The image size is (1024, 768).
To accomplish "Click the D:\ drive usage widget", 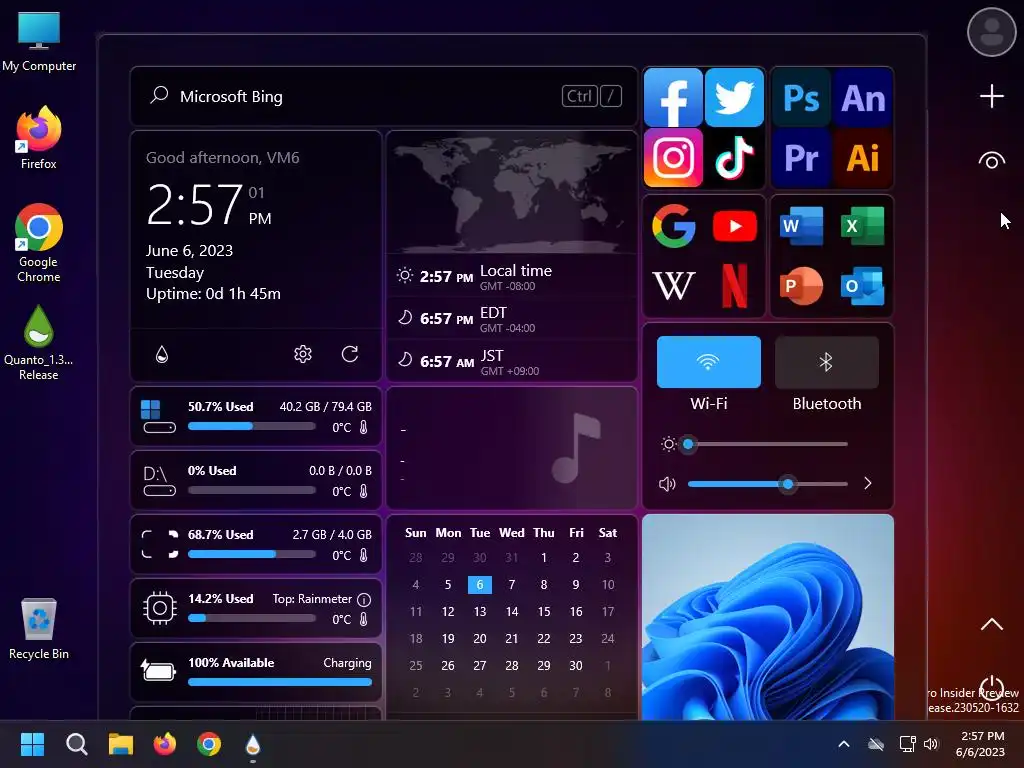I will pyautogui.click(x=256, y=480).
